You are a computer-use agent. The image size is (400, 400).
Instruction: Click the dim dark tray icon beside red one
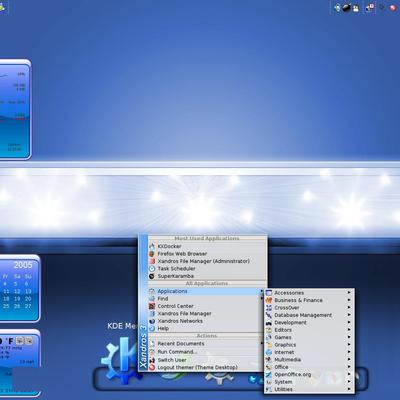pyautogui.click(x=383, y=7)
